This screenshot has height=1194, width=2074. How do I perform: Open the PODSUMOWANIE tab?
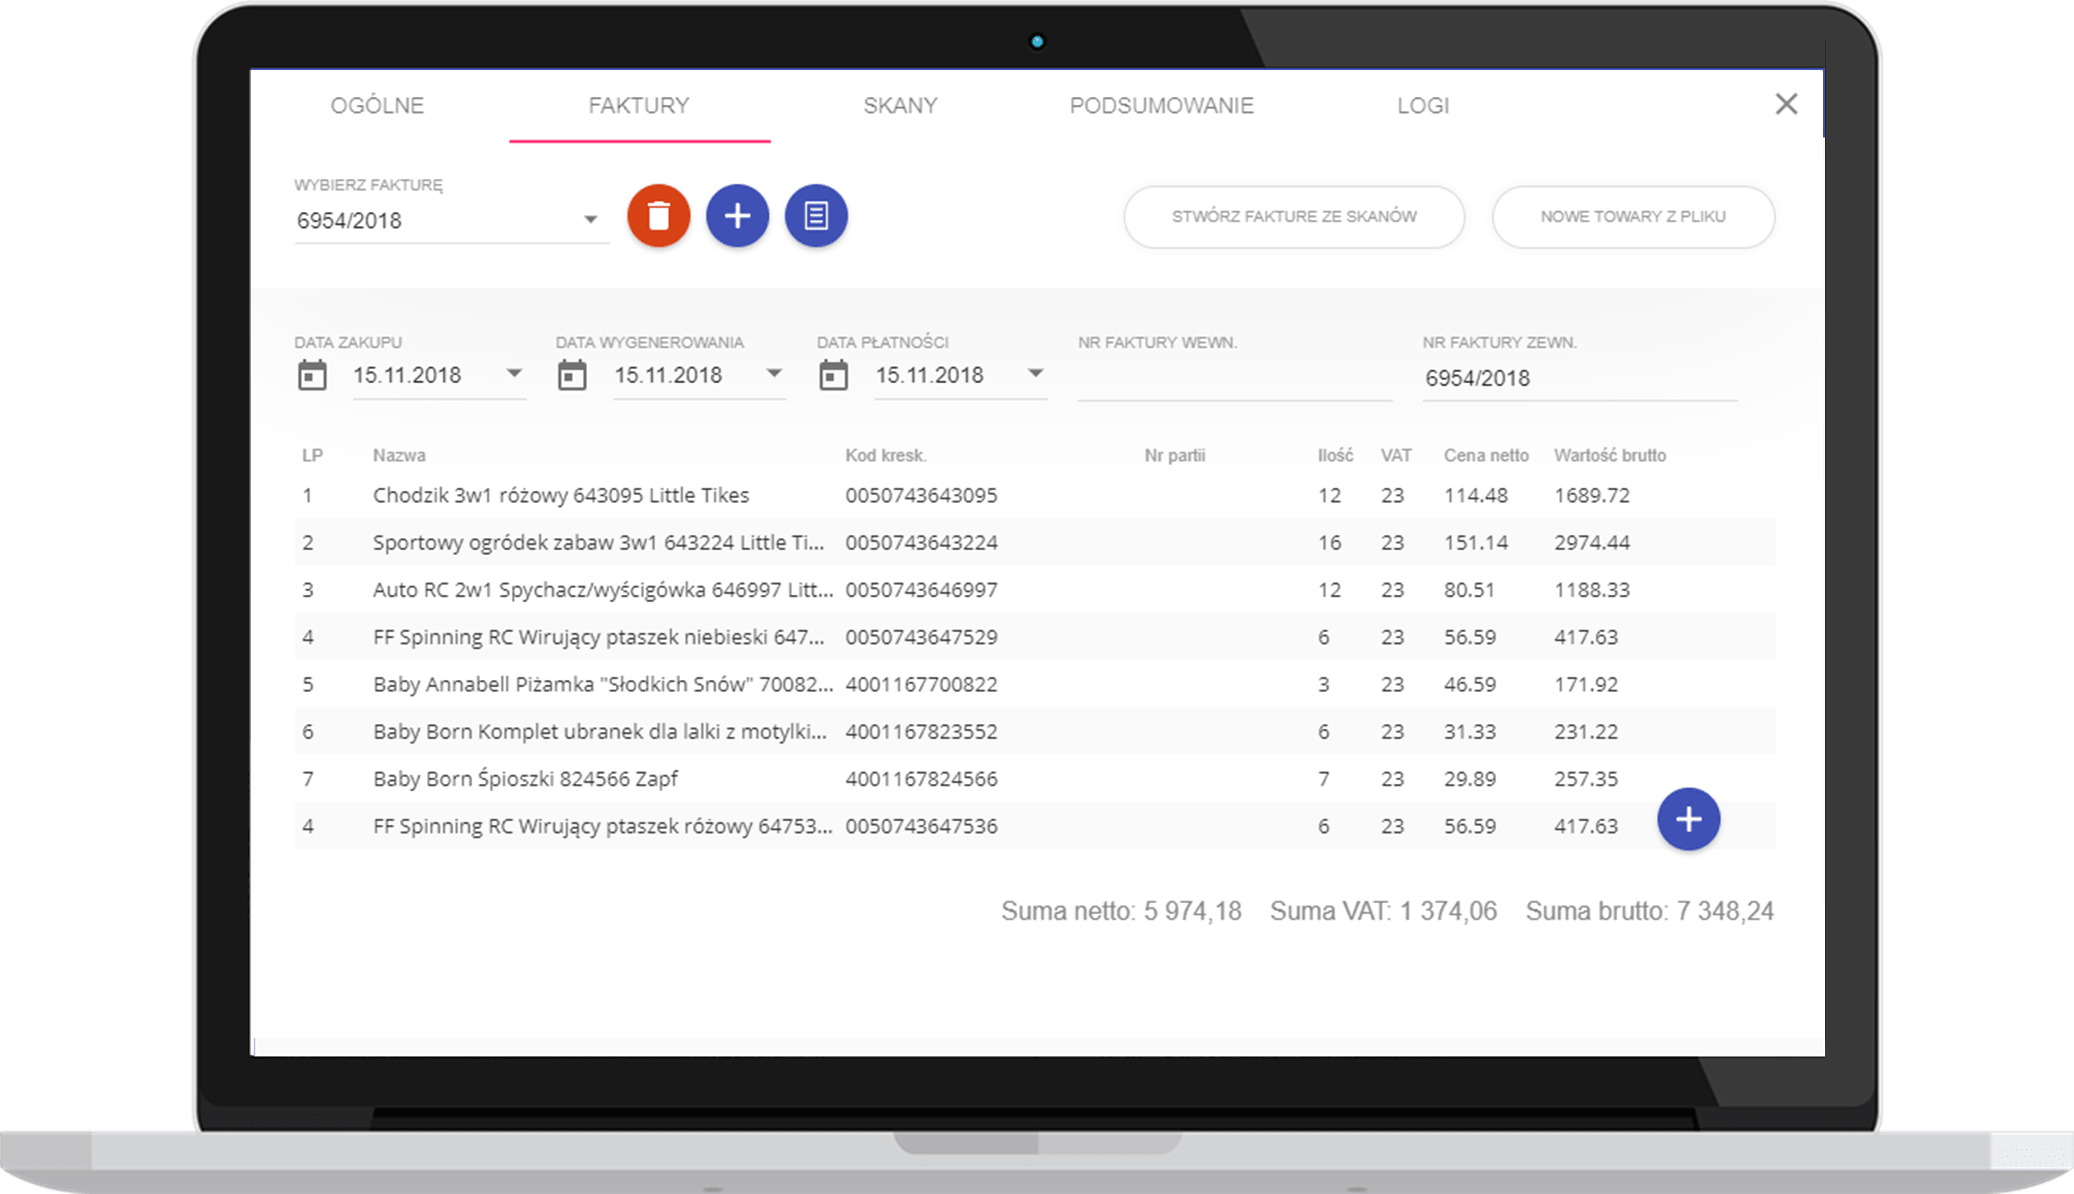[1163, 105]
